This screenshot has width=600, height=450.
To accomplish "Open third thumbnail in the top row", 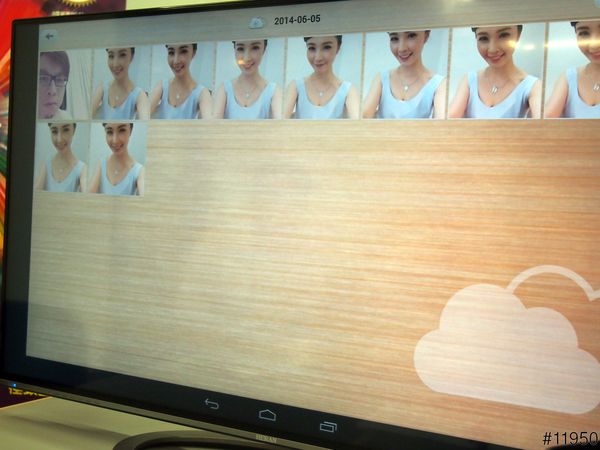I will [x=181, y=81].
